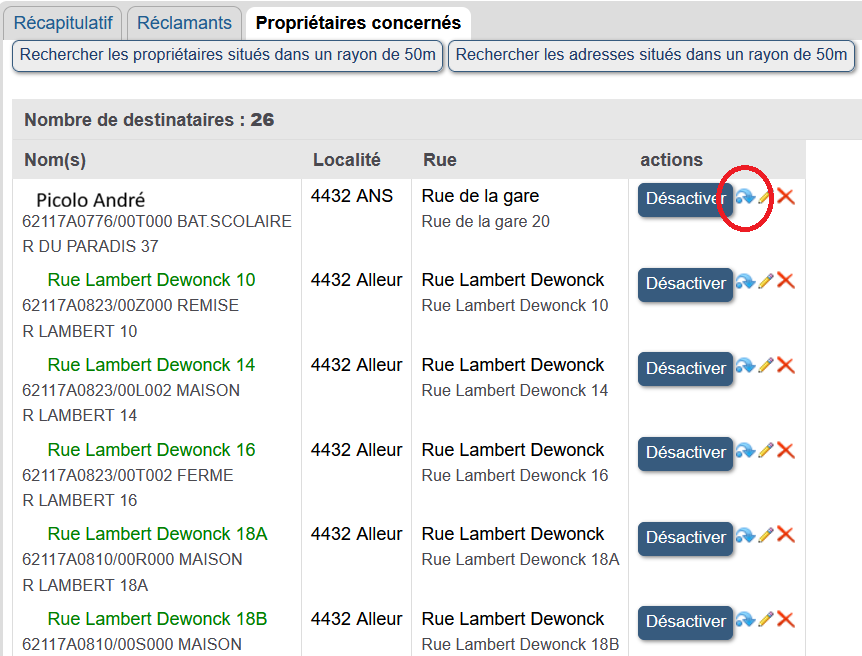Screen dimensions: 862x656
Task: Select the Propriétaires concernés tab
Action: (x=358, y=23)
